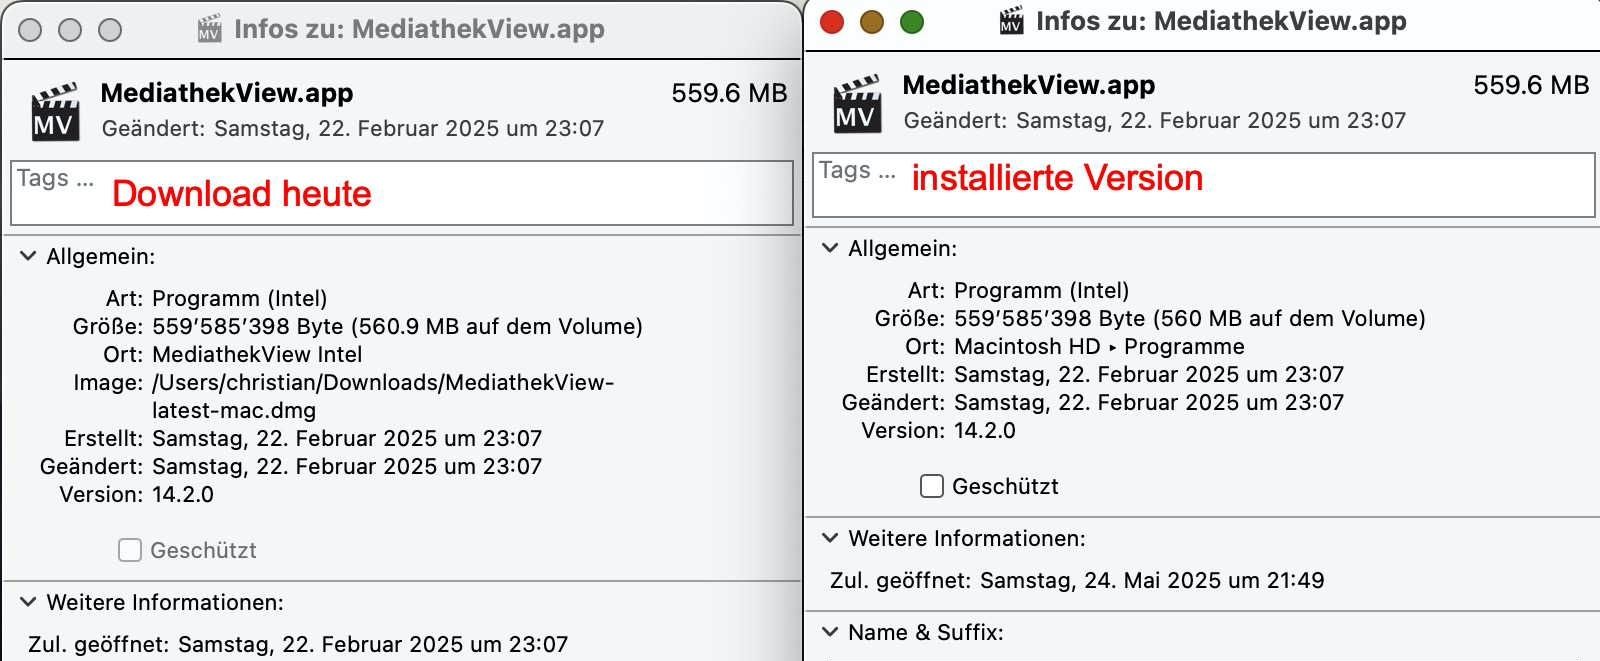
Task: Click Erstellt date value in left window
Action: tap(347, 438)
